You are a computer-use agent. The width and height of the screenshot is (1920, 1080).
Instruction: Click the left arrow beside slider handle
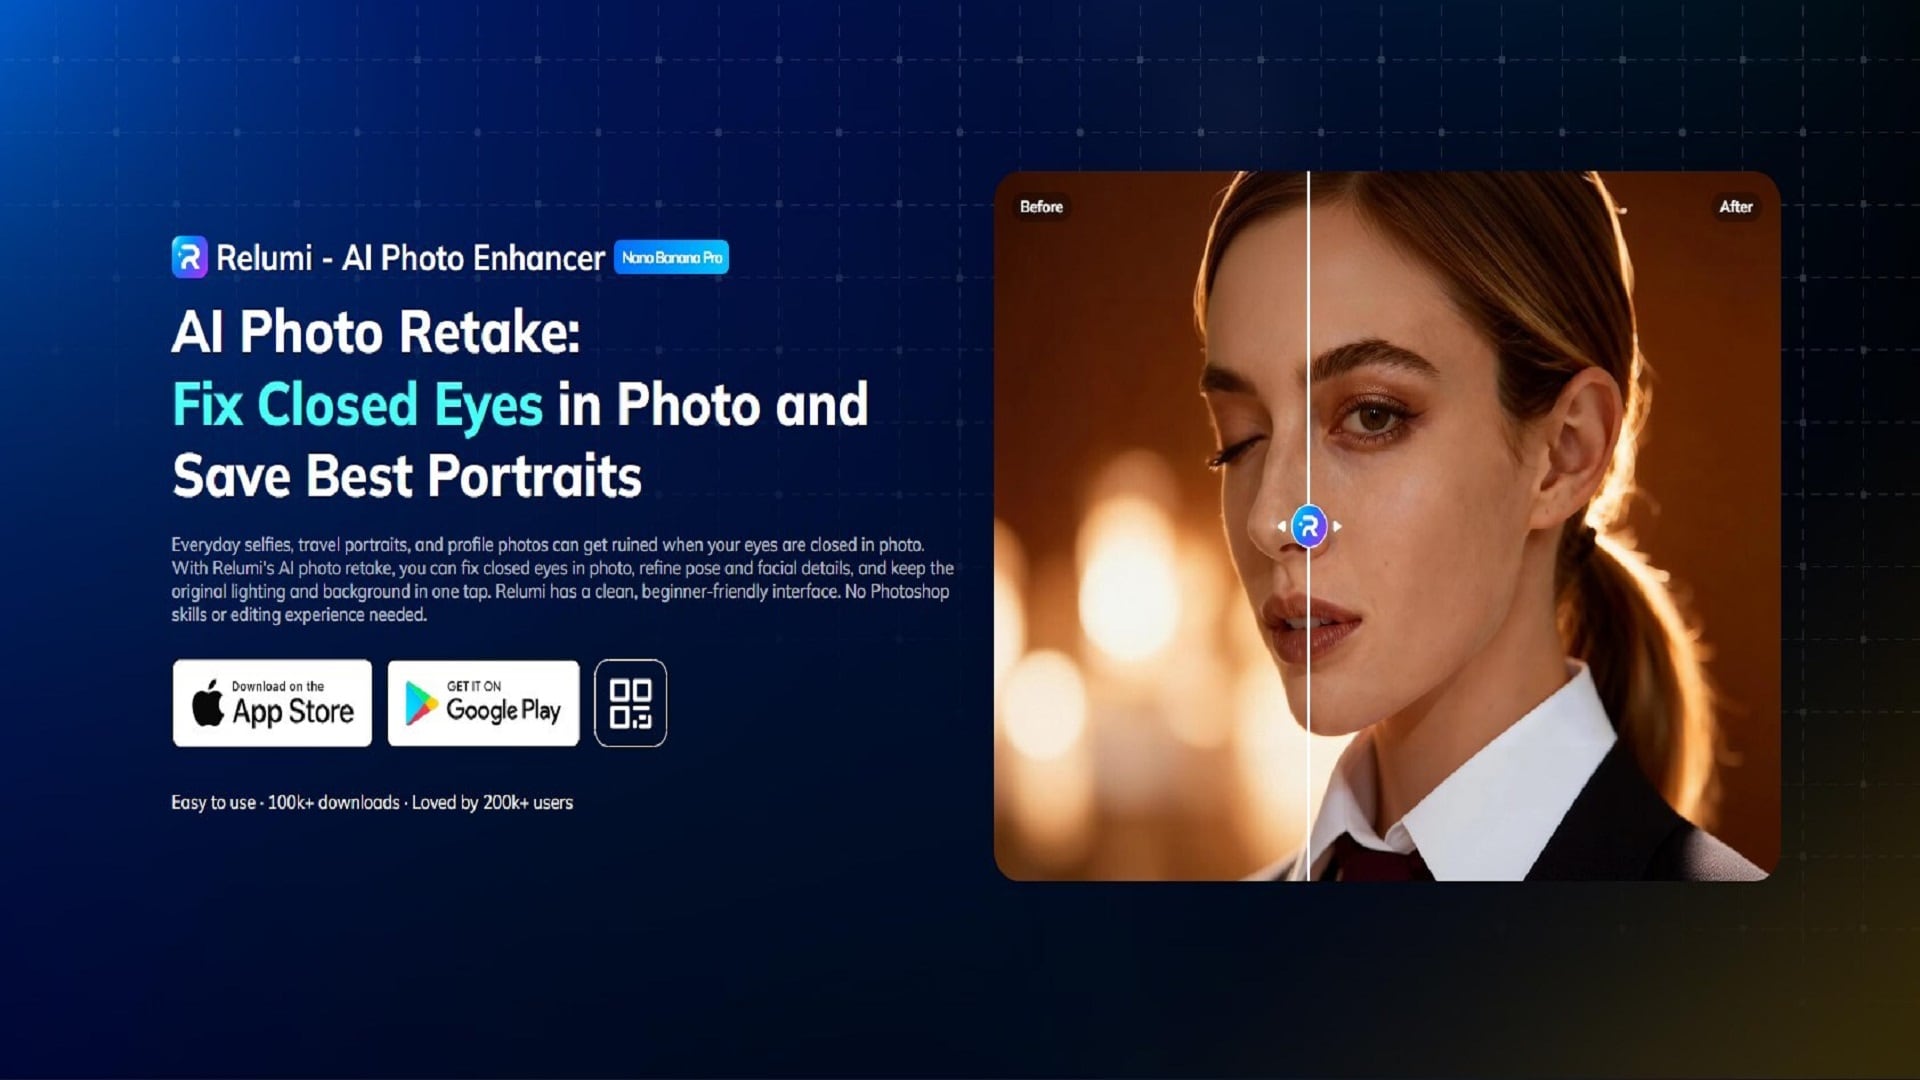click(x=1281, y=526)
